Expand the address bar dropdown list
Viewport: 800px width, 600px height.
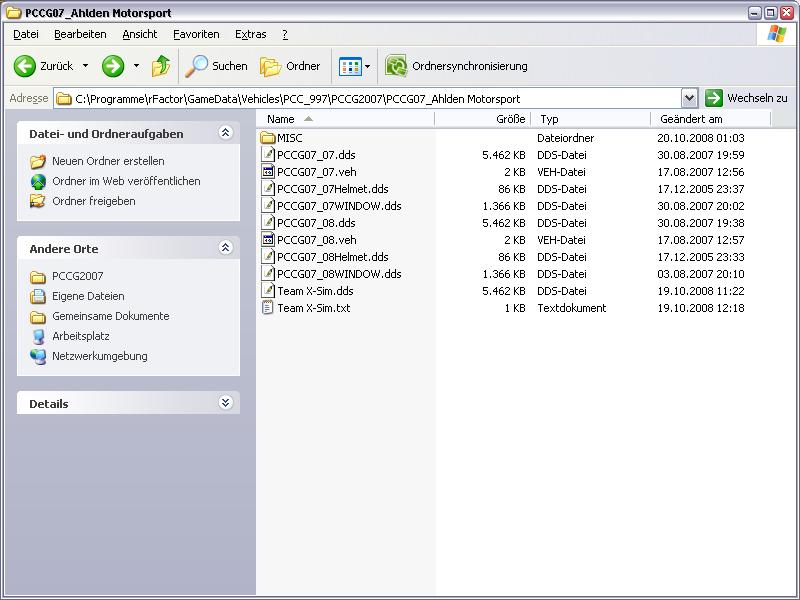click(x=689, y=98)
